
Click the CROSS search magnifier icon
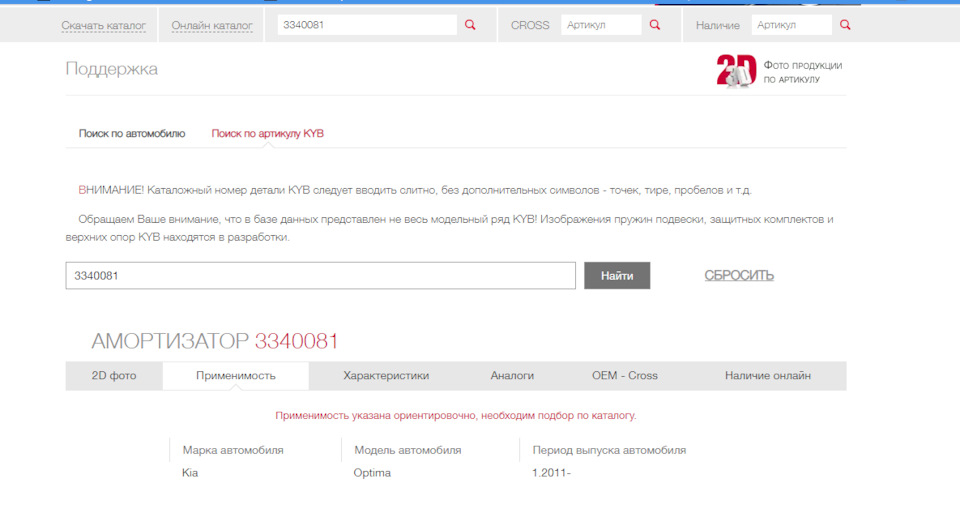tap(655, 25)
